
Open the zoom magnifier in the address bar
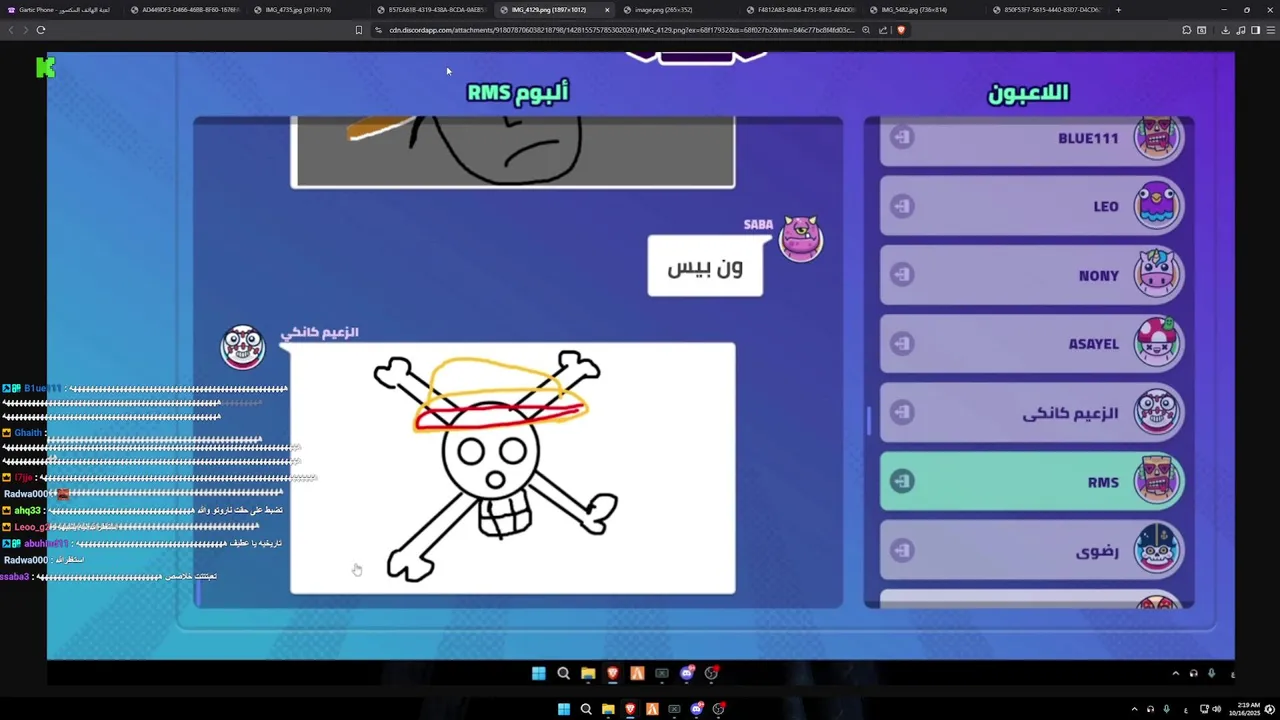tap(866, 30)
